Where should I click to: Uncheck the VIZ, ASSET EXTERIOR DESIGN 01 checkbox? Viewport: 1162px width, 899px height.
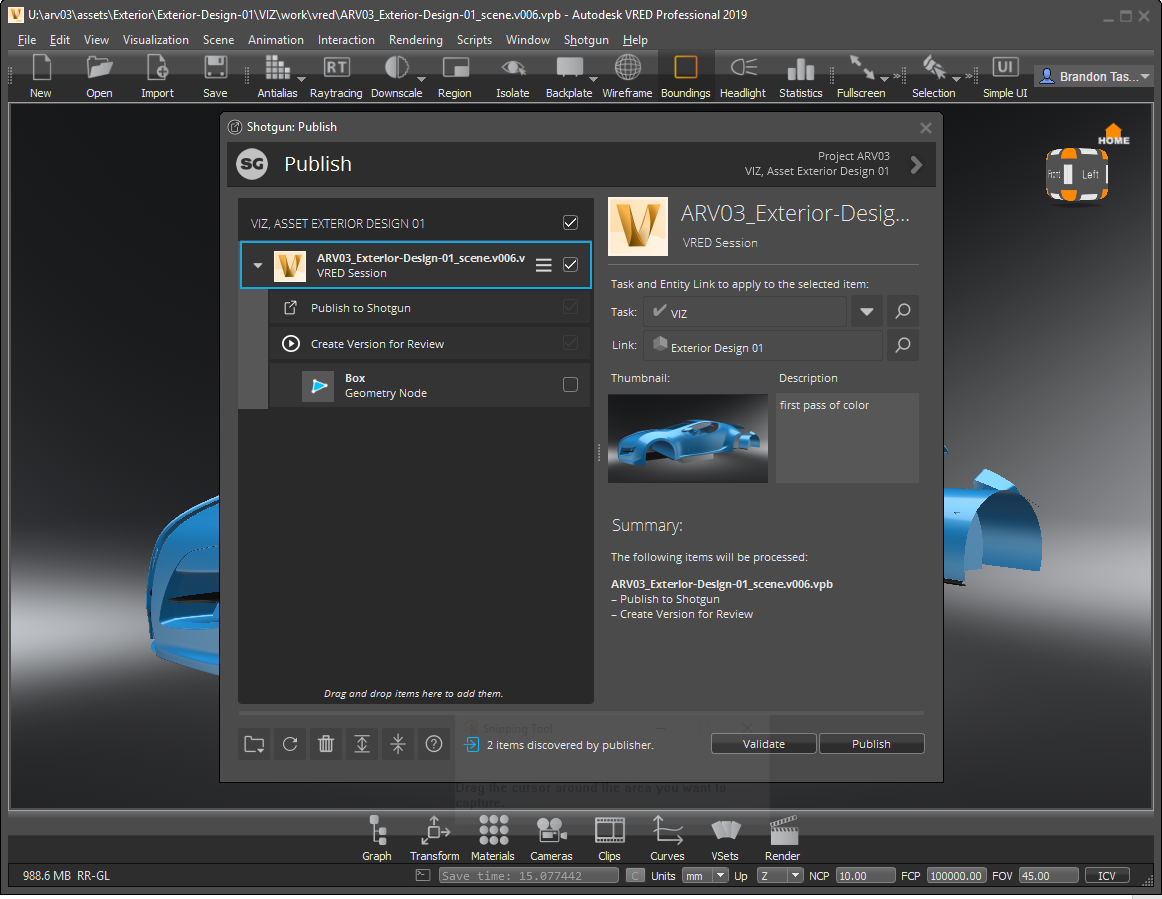(570, 222)
